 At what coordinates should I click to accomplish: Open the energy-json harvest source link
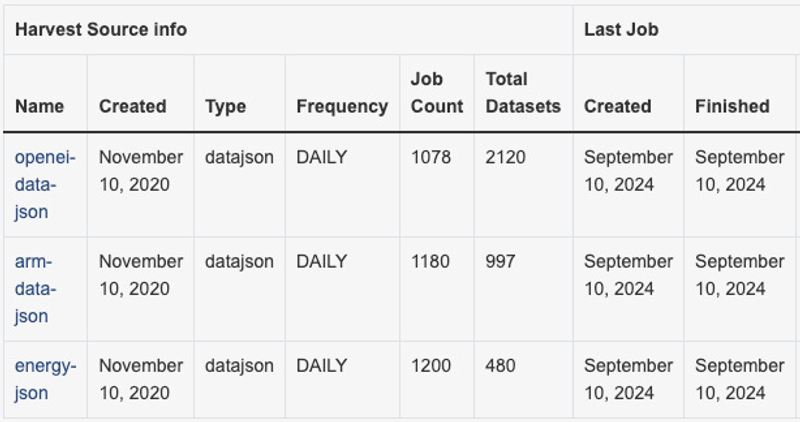45,379
